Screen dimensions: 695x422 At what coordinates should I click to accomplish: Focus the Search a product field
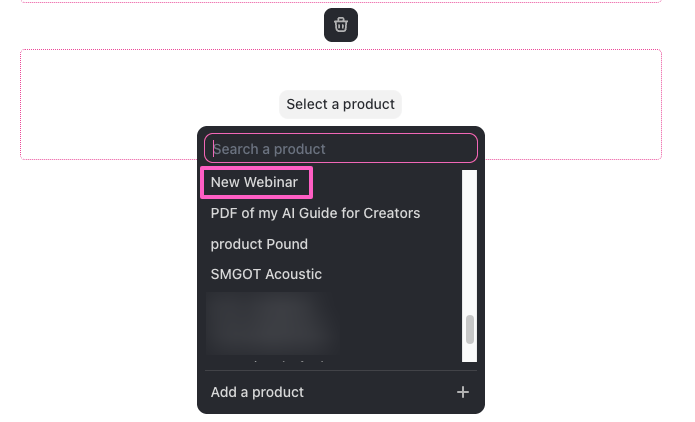pyautogui.click(x=340, y=149)
